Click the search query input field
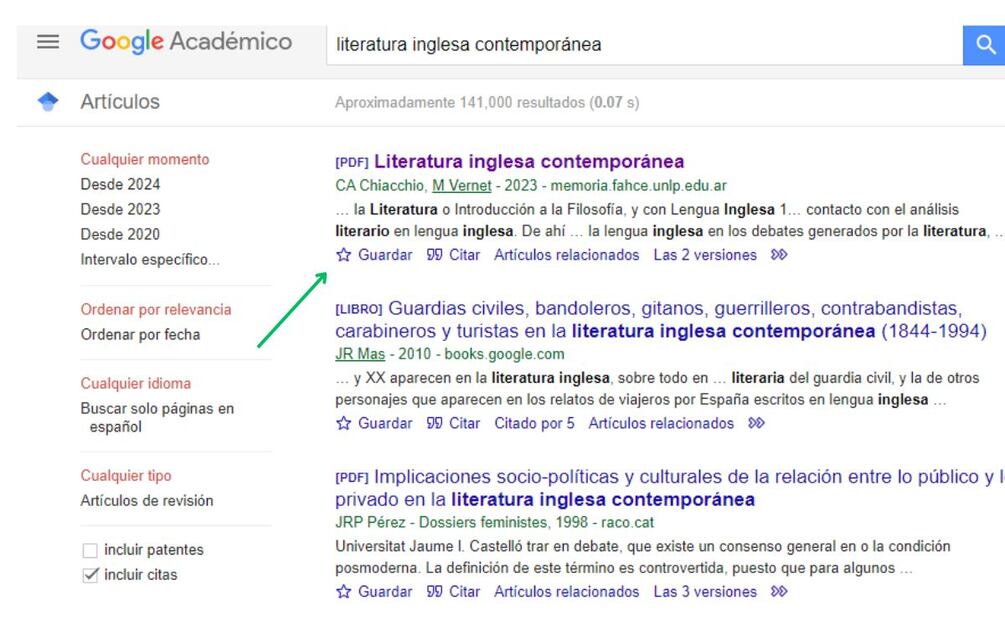 pos(640,44)
